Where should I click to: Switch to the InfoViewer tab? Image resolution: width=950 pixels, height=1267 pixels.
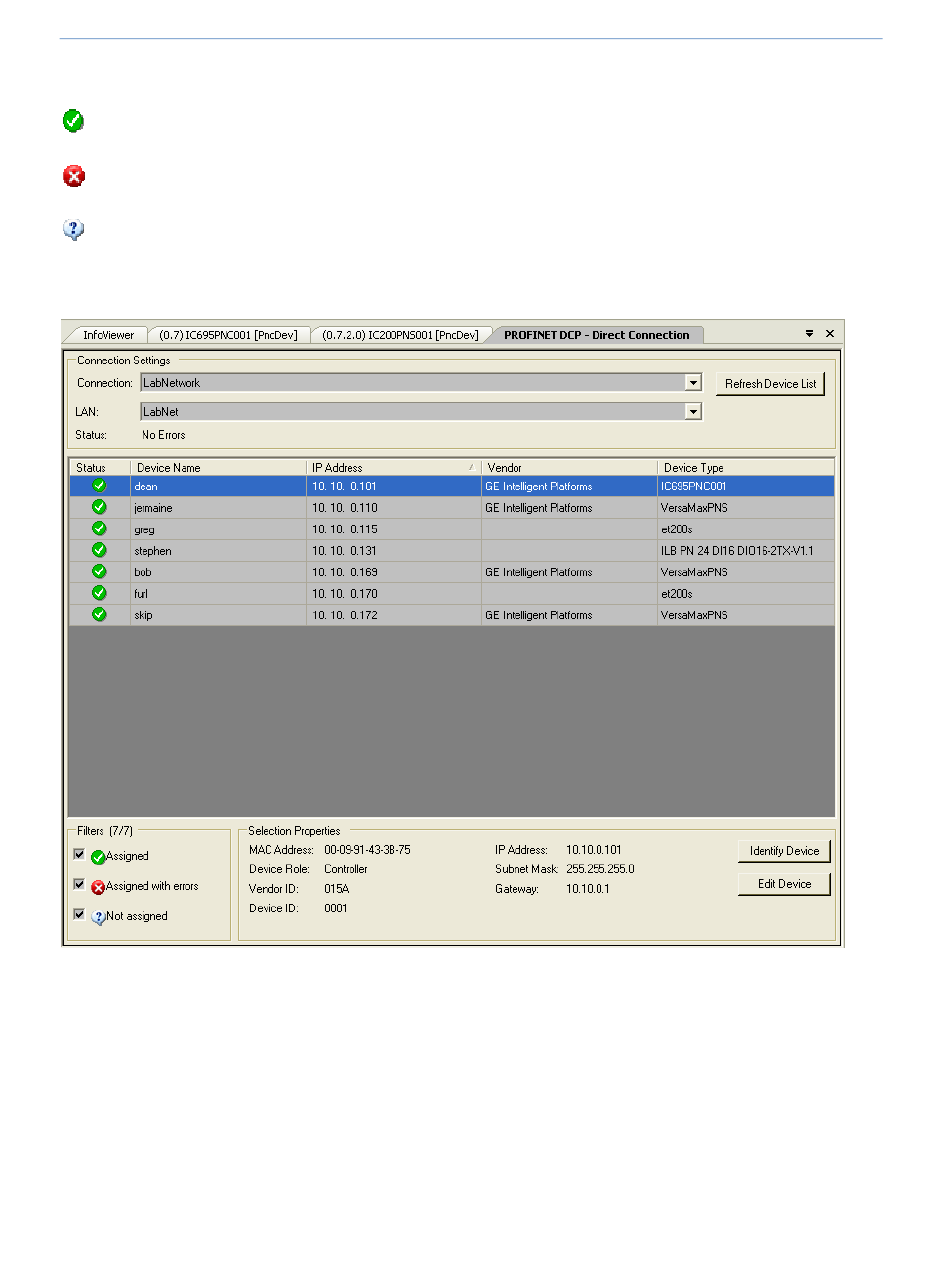tap(108, 335)
